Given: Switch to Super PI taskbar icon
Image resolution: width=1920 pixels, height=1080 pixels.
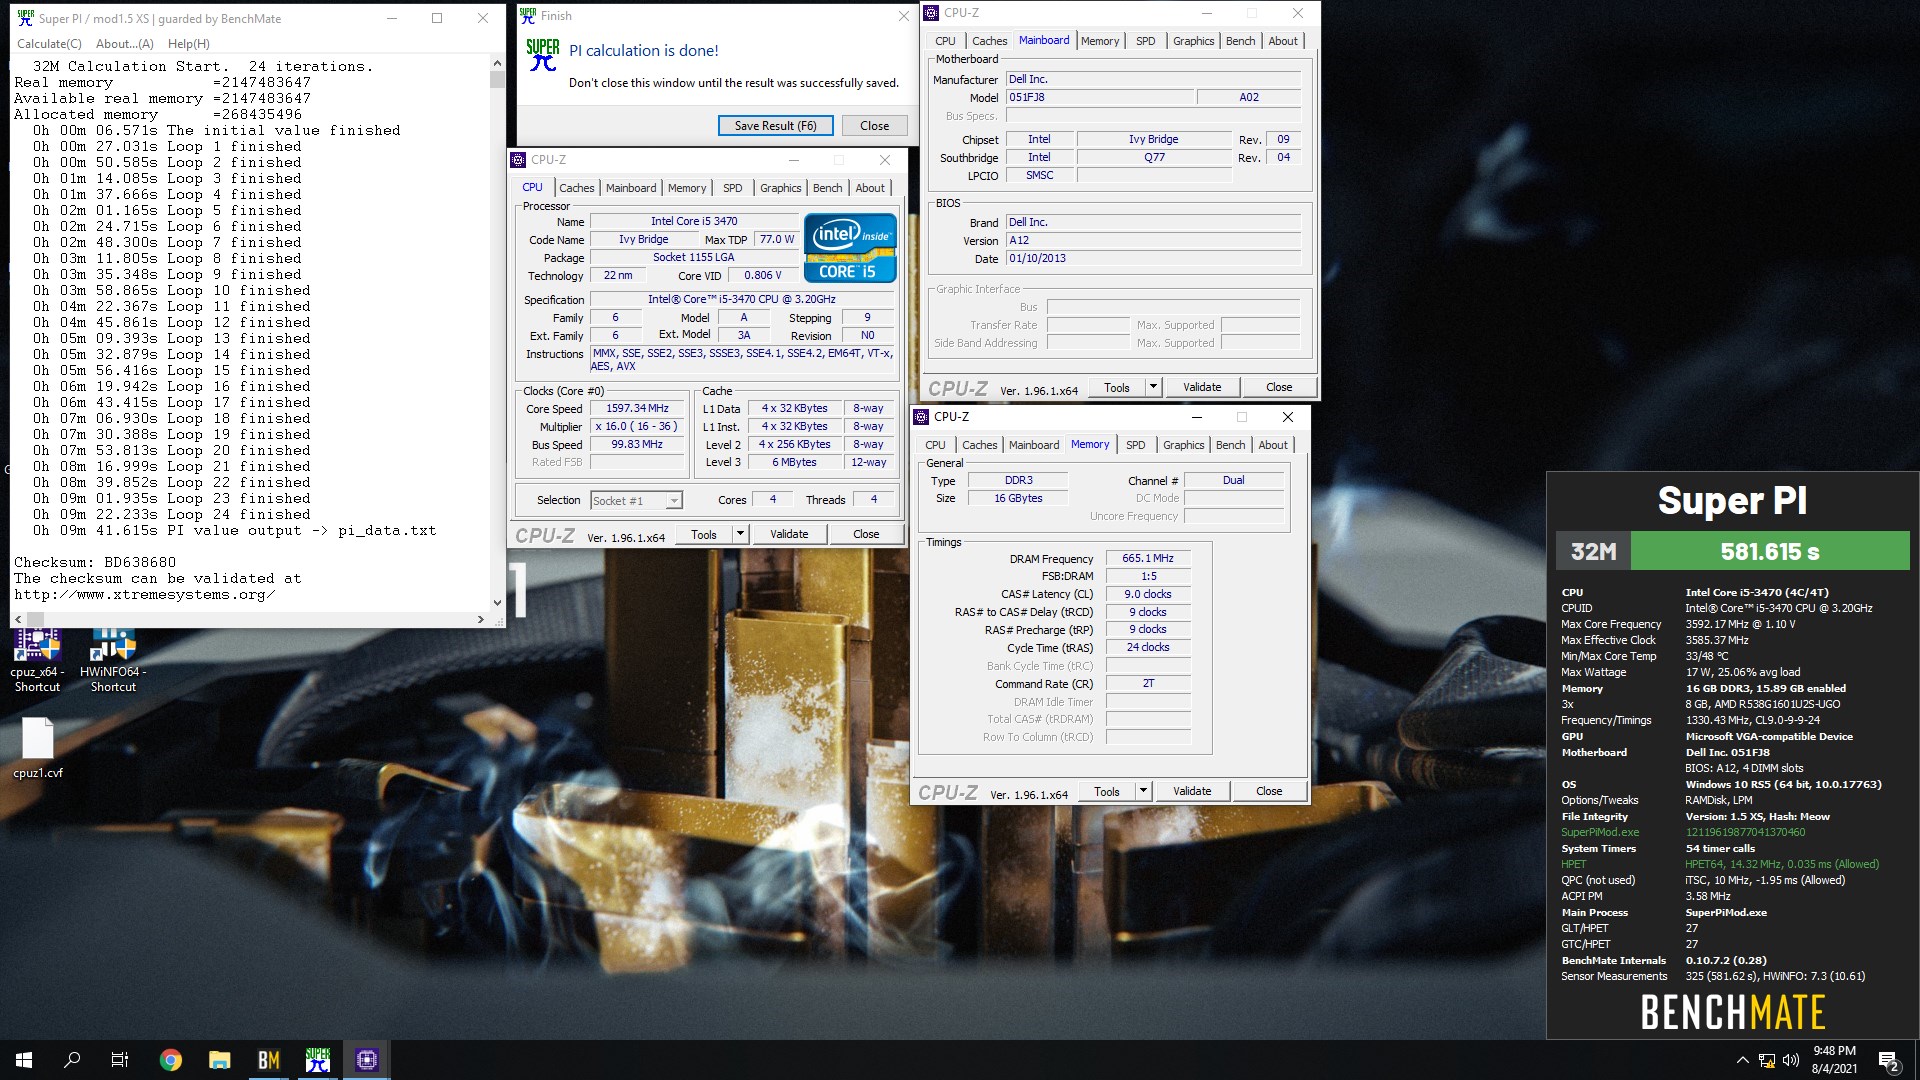Looking at the screenshot, I should [318, 1060].
